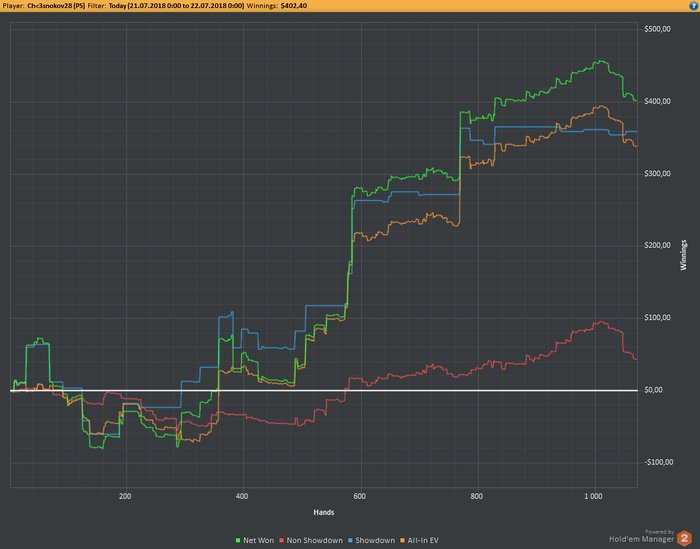Image resolution: width=700 pixels, height=549 pixels.
Task: Click the Hands axis title
Action: point(324,512)
